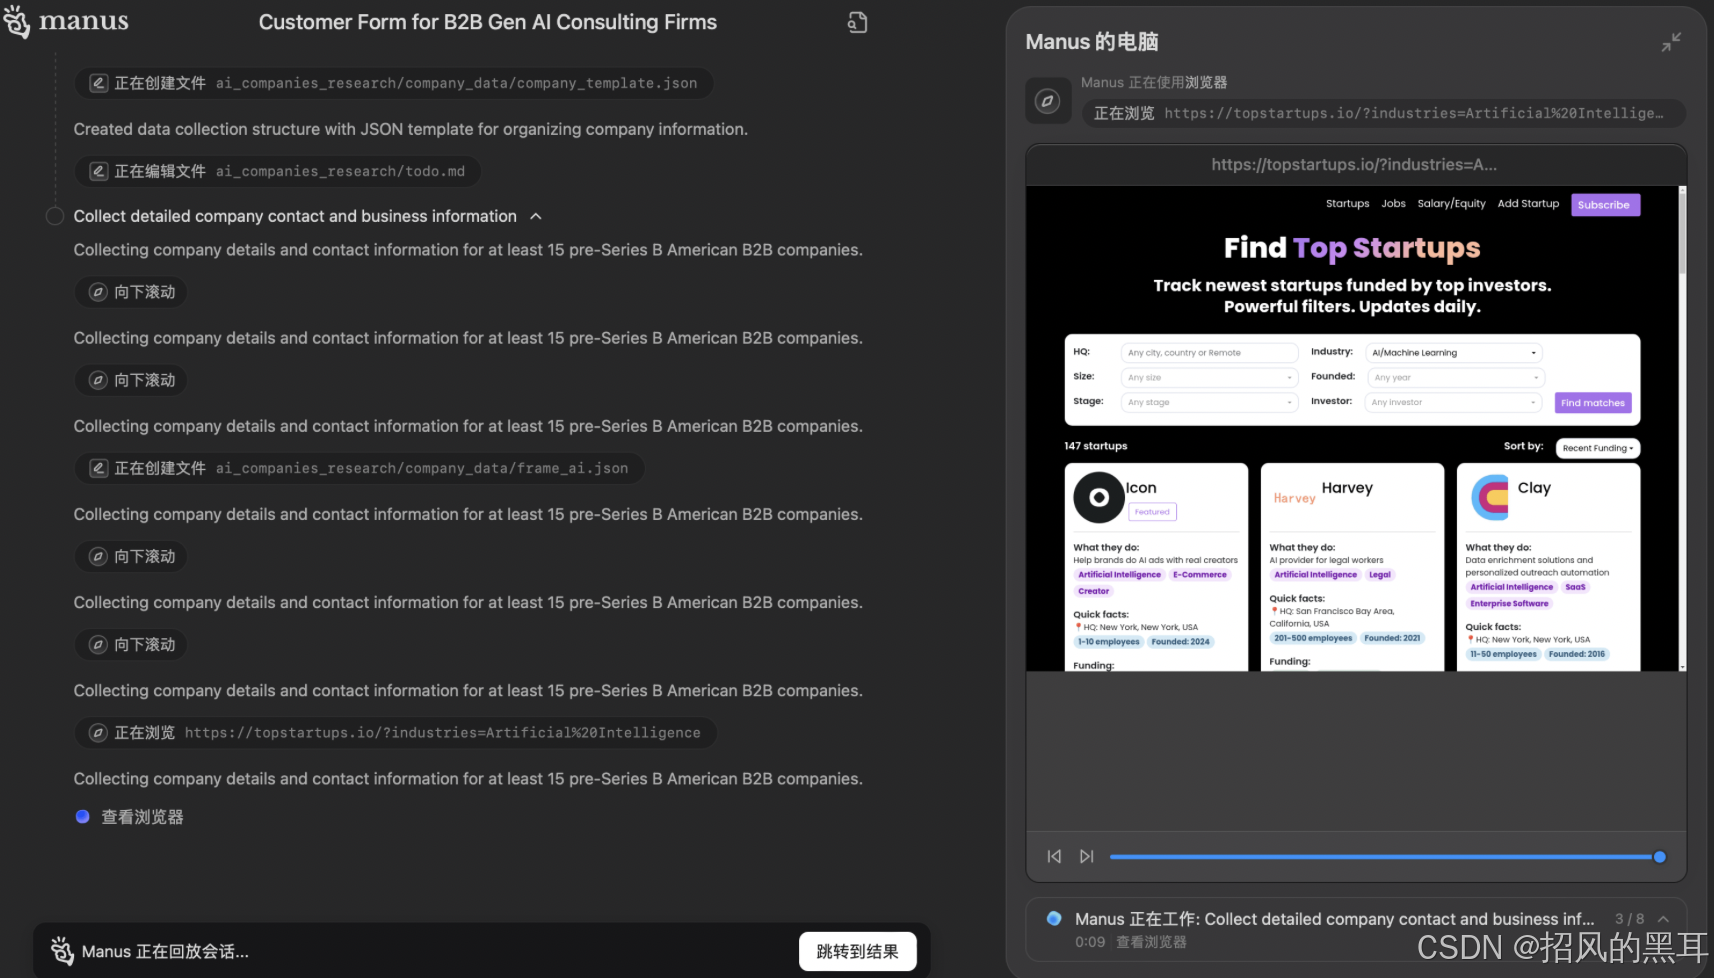Click the 正在浏览 URL chip in panel header

coord(1383,113)
